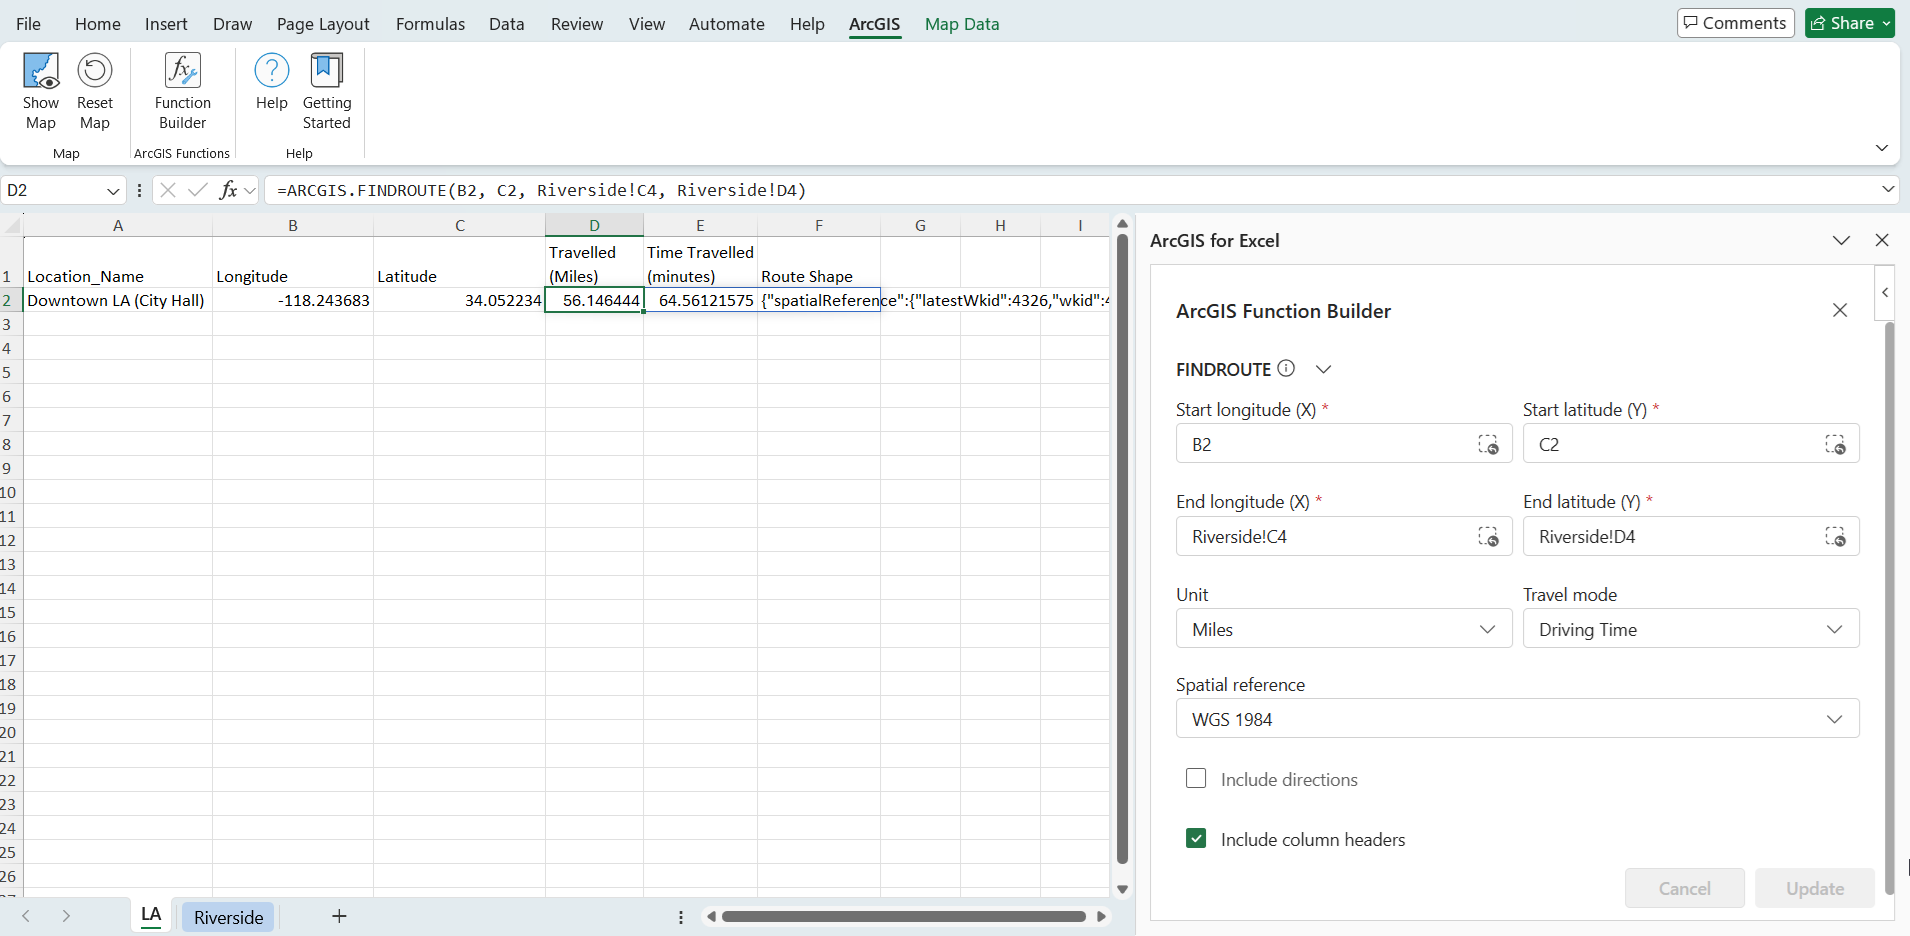Pick cell range for Start latitude

pos(1835,444)
